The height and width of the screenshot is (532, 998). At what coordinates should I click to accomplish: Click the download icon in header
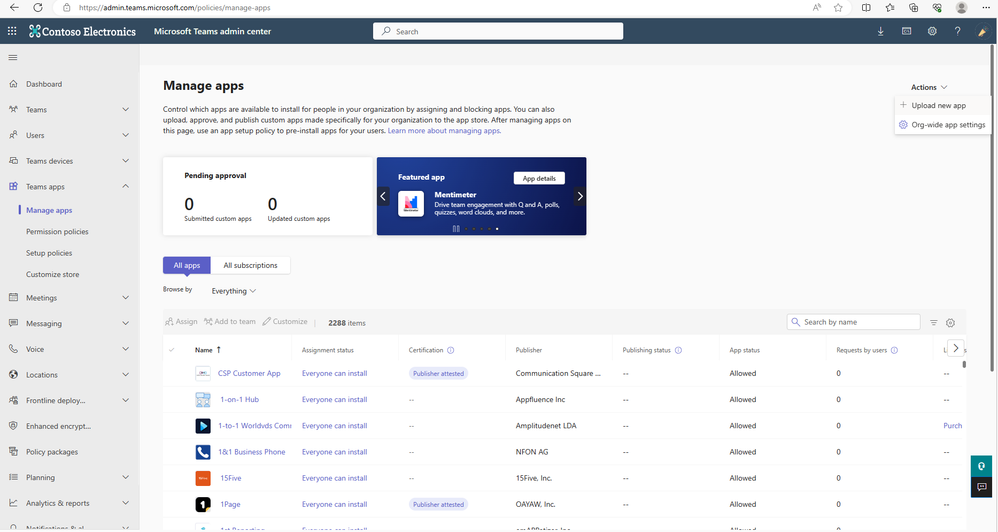pos(880,31)
